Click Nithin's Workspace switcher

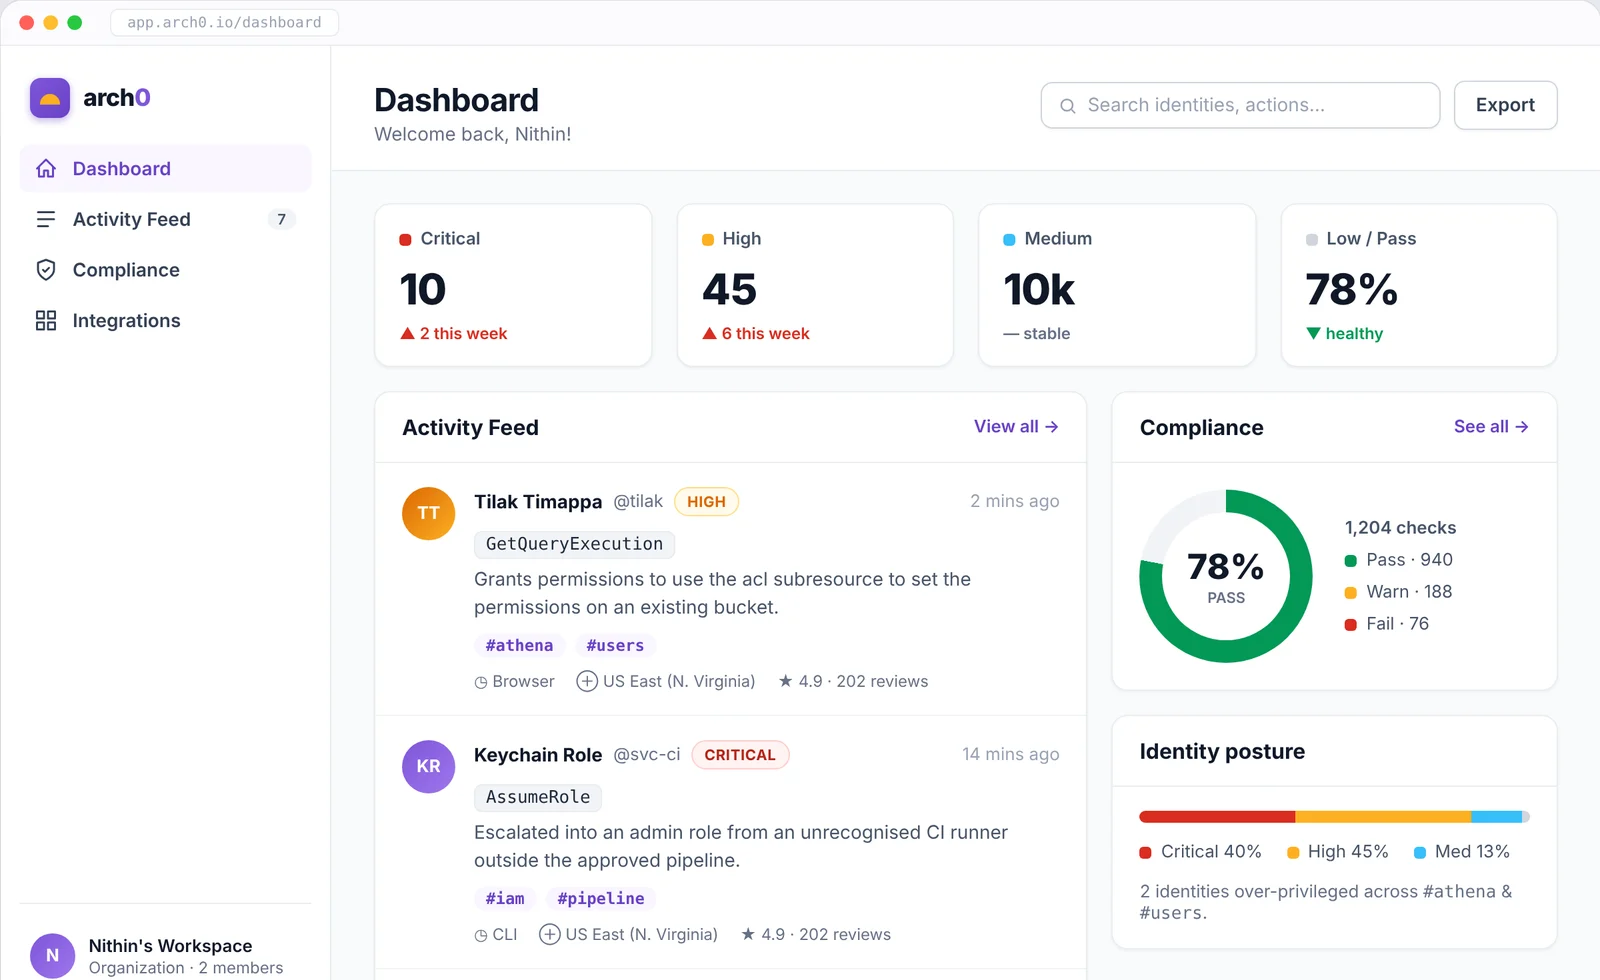[x=166, y=956]
